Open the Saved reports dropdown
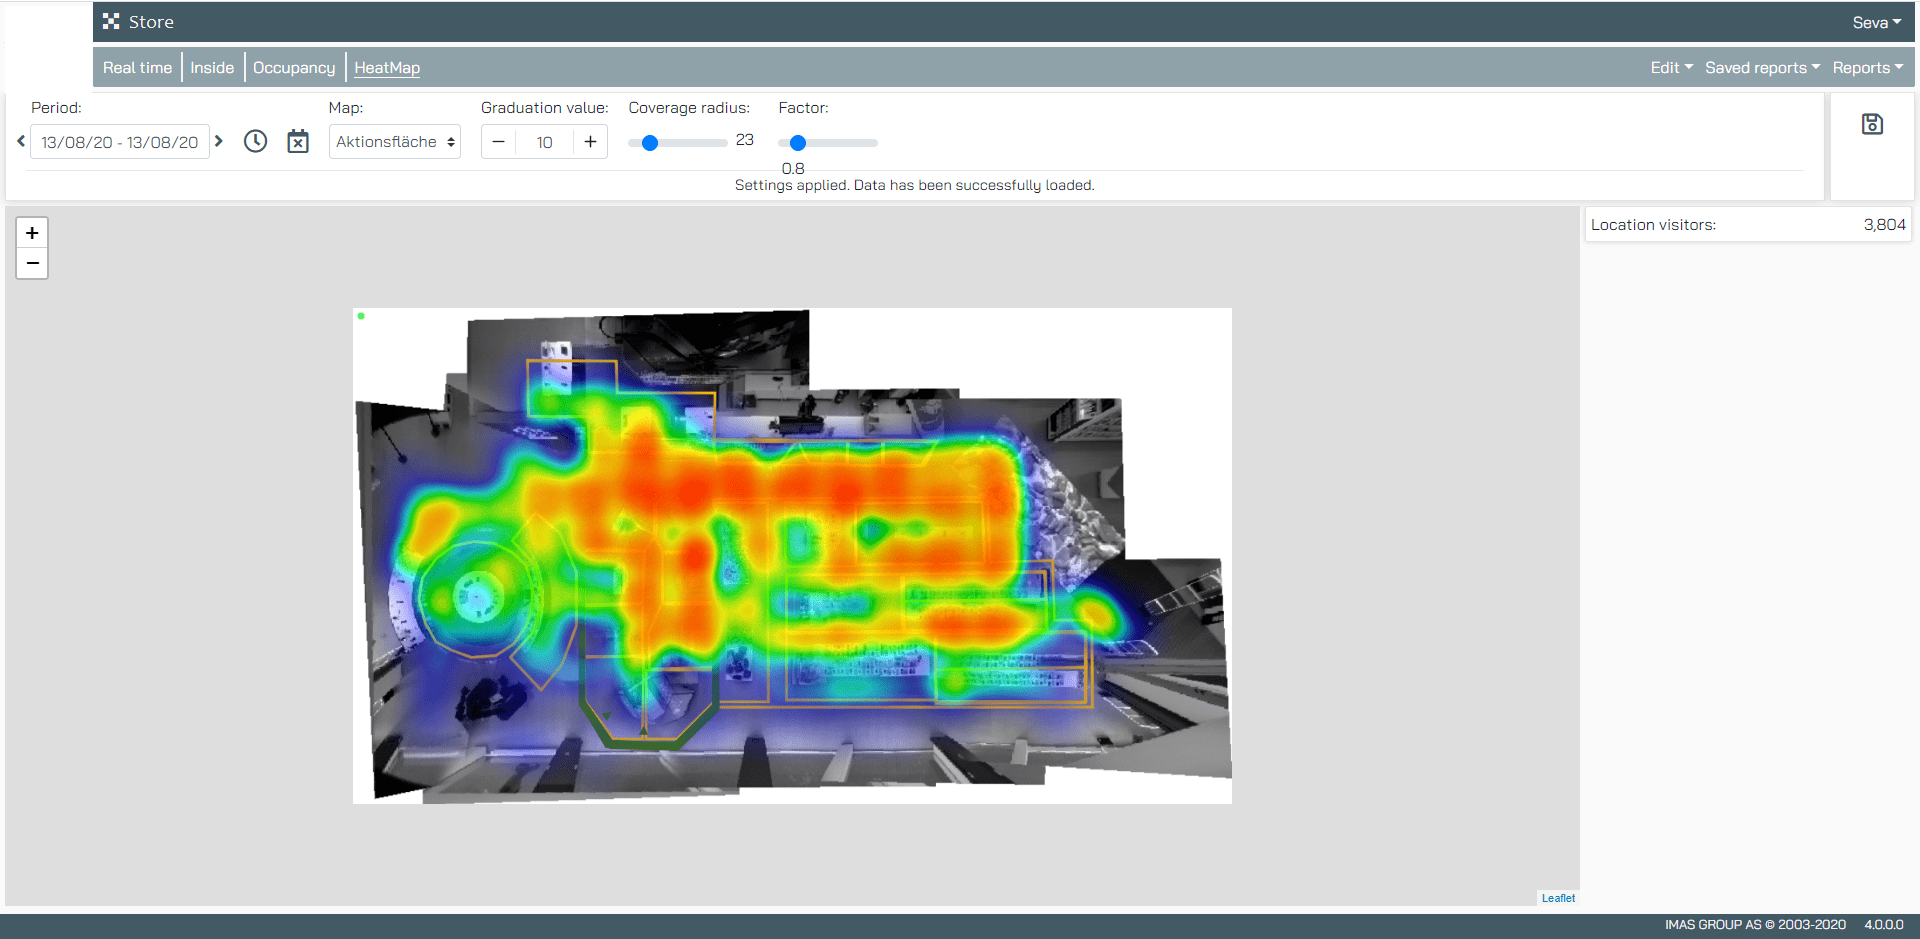Image resolution: width=1920 pixels, height=939 pixels. pos(1762,68)
